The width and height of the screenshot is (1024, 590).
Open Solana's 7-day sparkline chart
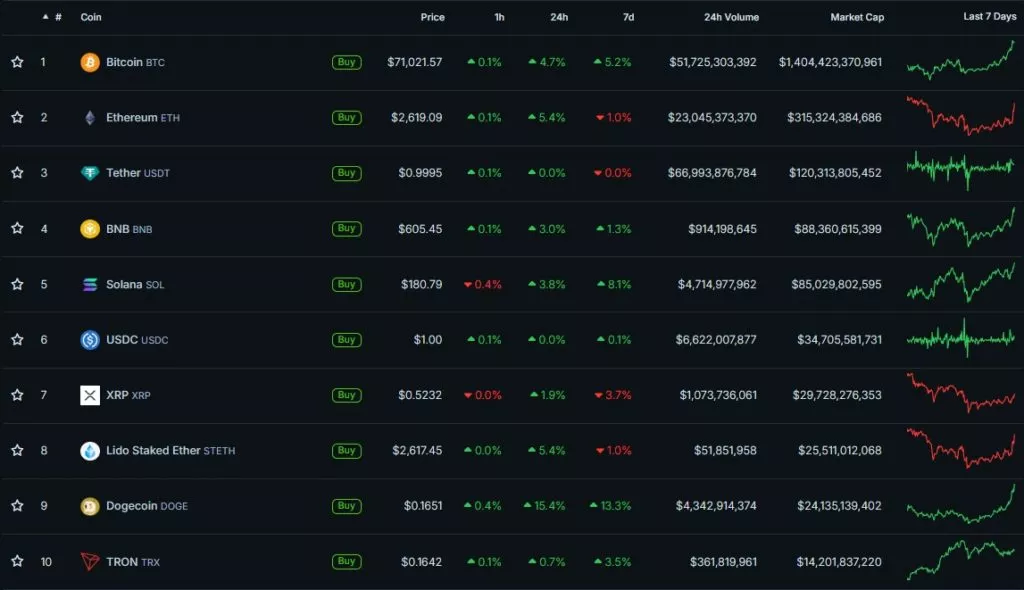[961, 282]
